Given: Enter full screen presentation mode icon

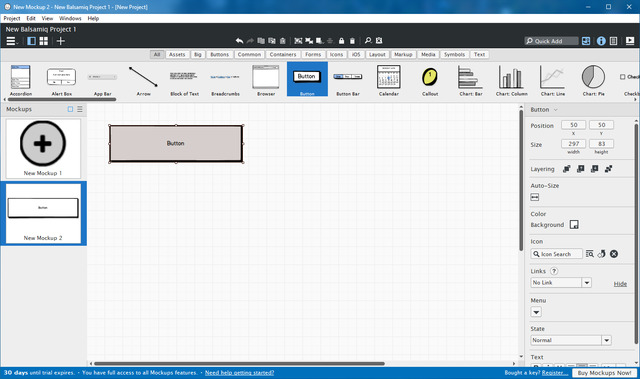Looking at the screenshot, I should click(x=630, y=41).
